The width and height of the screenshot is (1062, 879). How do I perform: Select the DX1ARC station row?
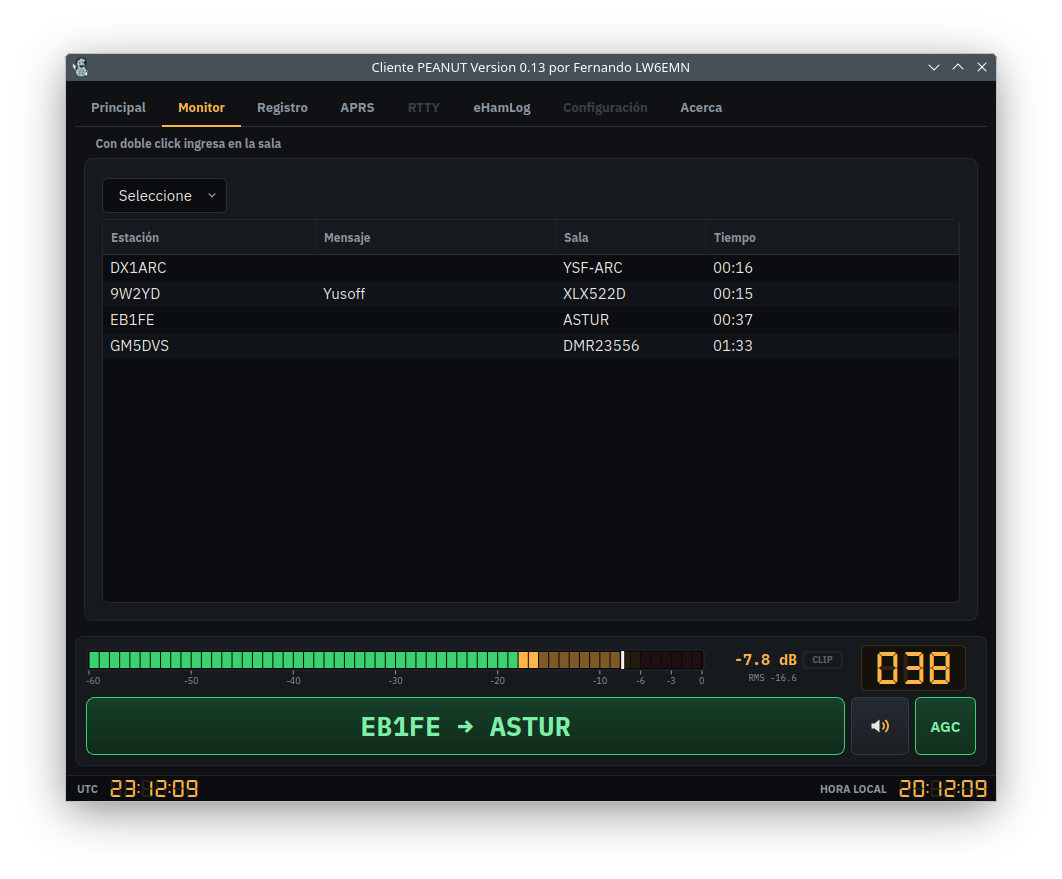coord(530,267)
